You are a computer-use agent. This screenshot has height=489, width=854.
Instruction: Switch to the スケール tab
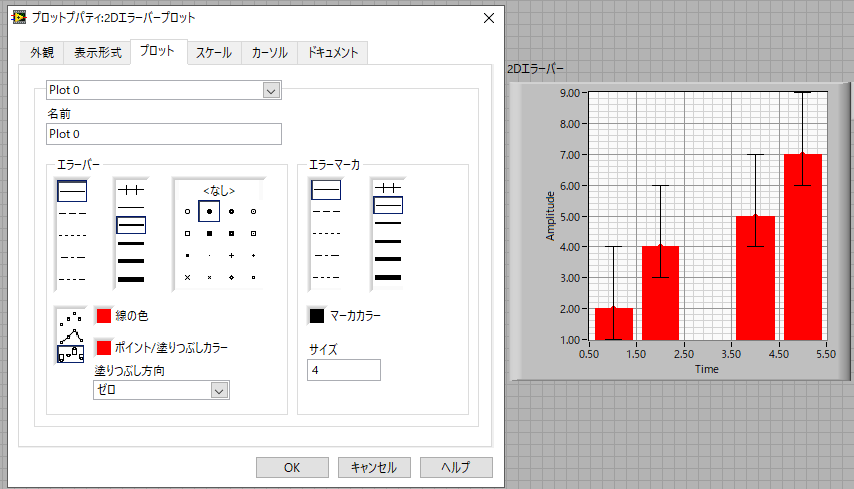coord(214,53)
